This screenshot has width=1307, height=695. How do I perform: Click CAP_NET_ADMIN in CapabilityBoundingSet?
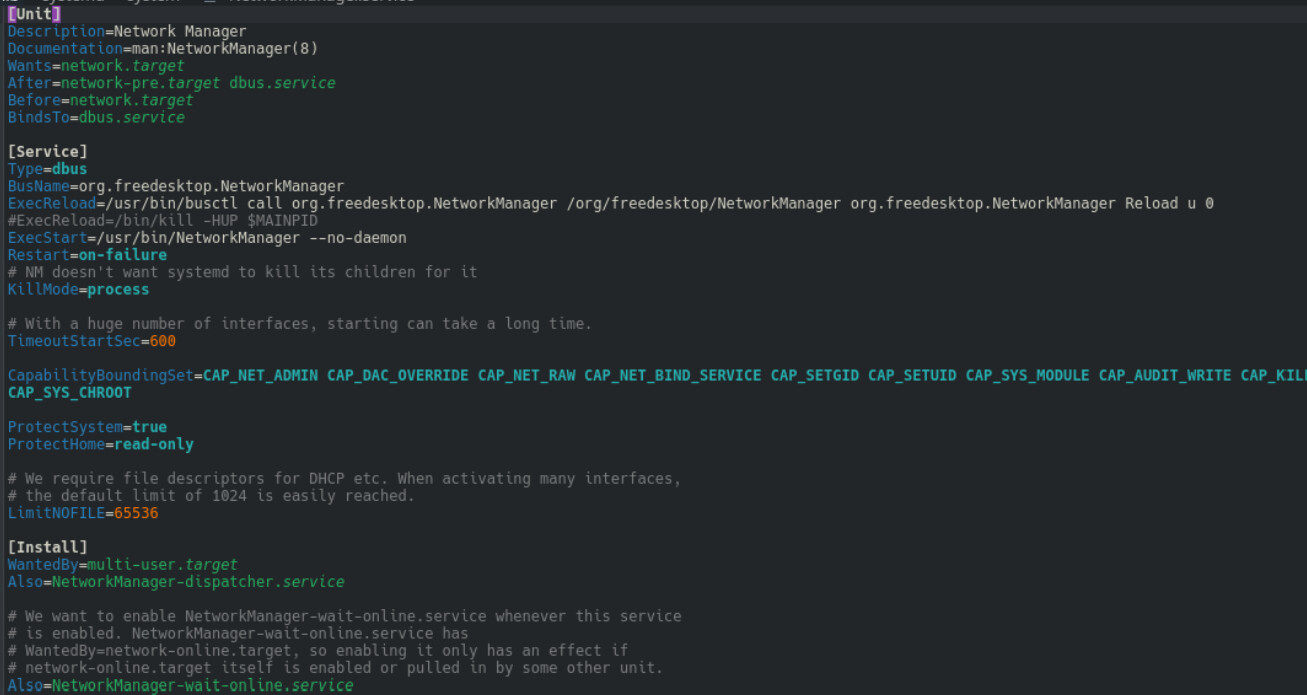pos(260,376)
